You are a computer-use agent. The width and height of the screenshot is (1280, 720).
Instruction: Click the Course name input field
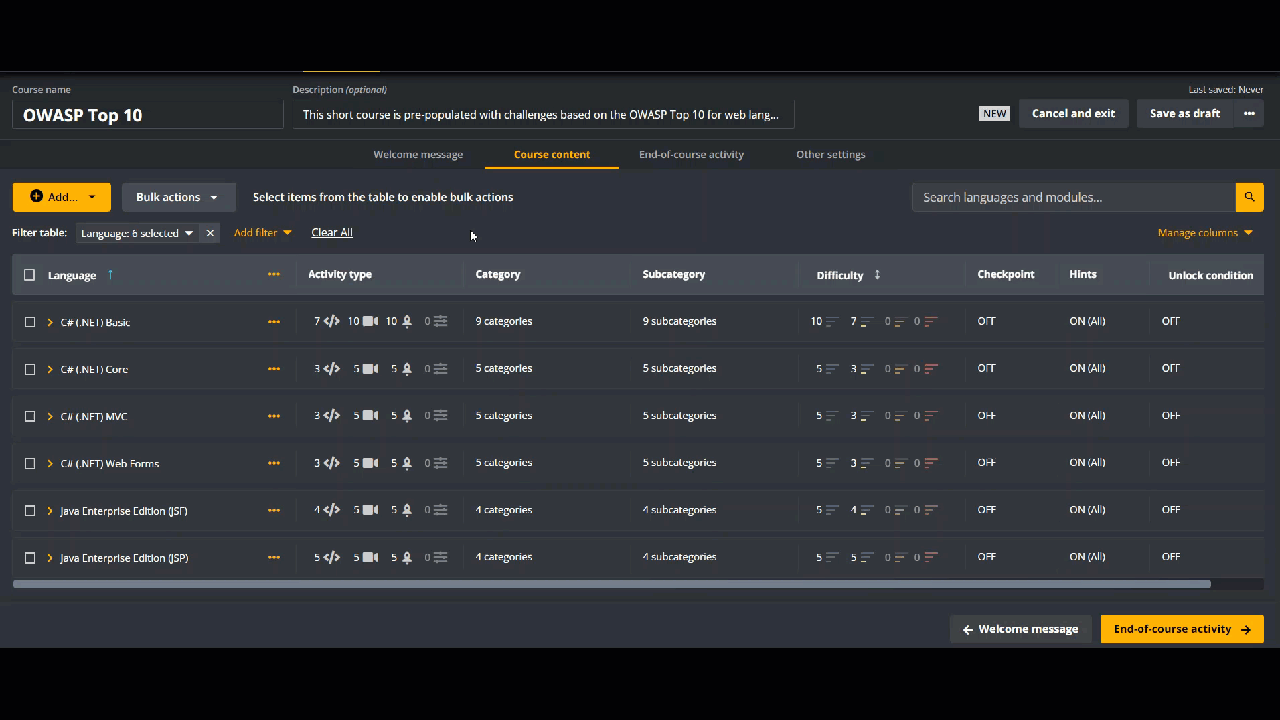(148, 115)
